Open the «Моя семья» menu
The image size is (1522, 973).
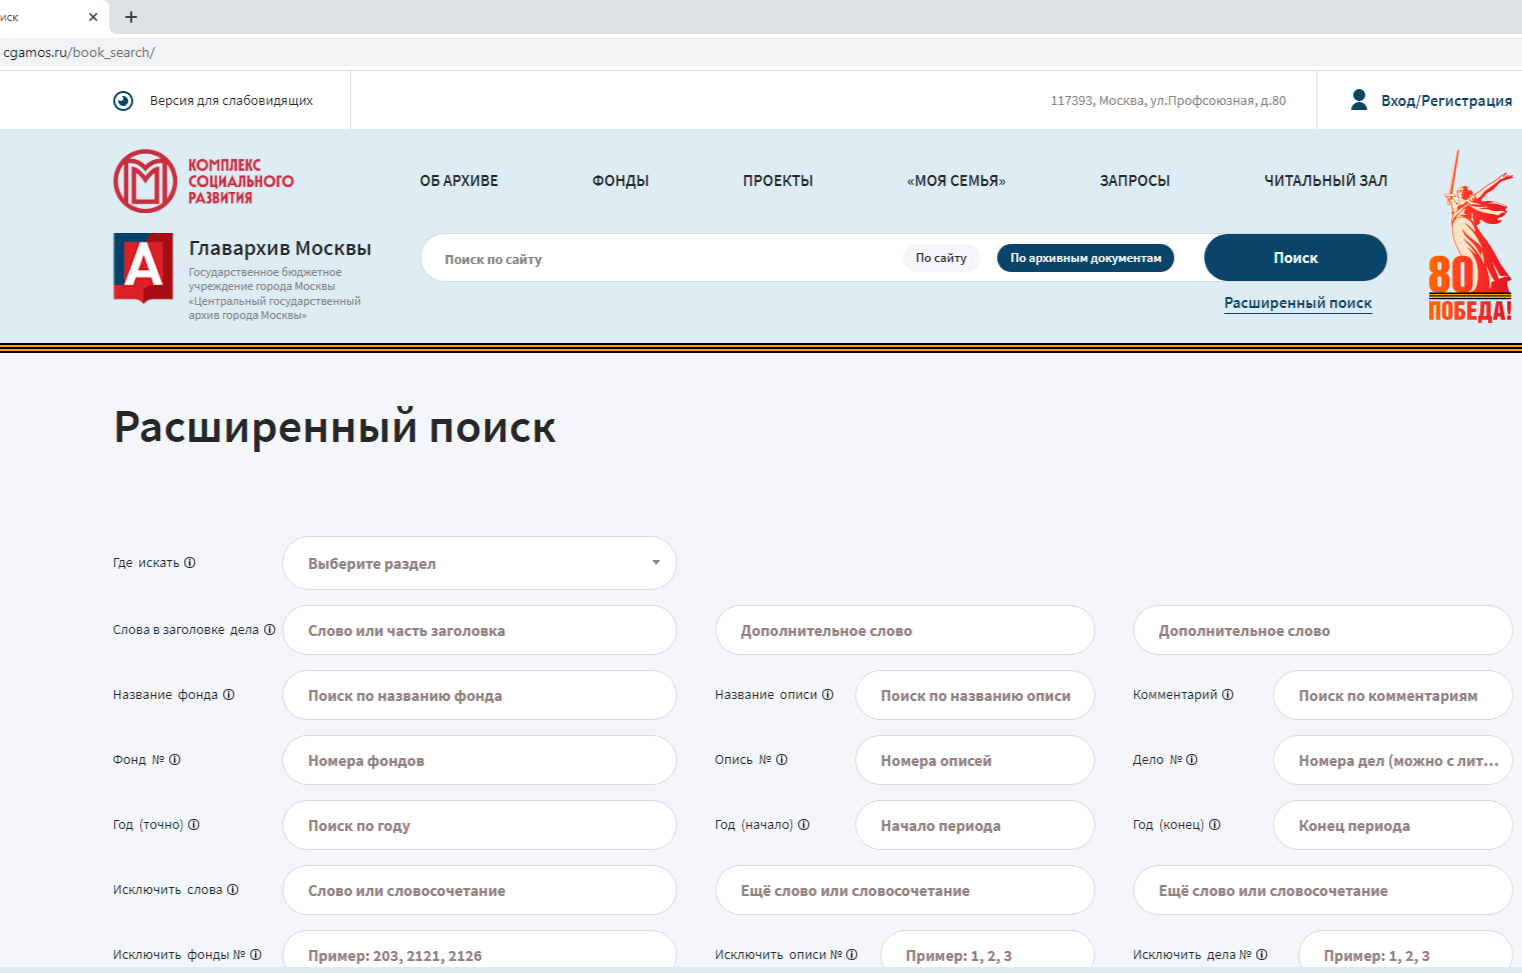click(x=956, y=181)
